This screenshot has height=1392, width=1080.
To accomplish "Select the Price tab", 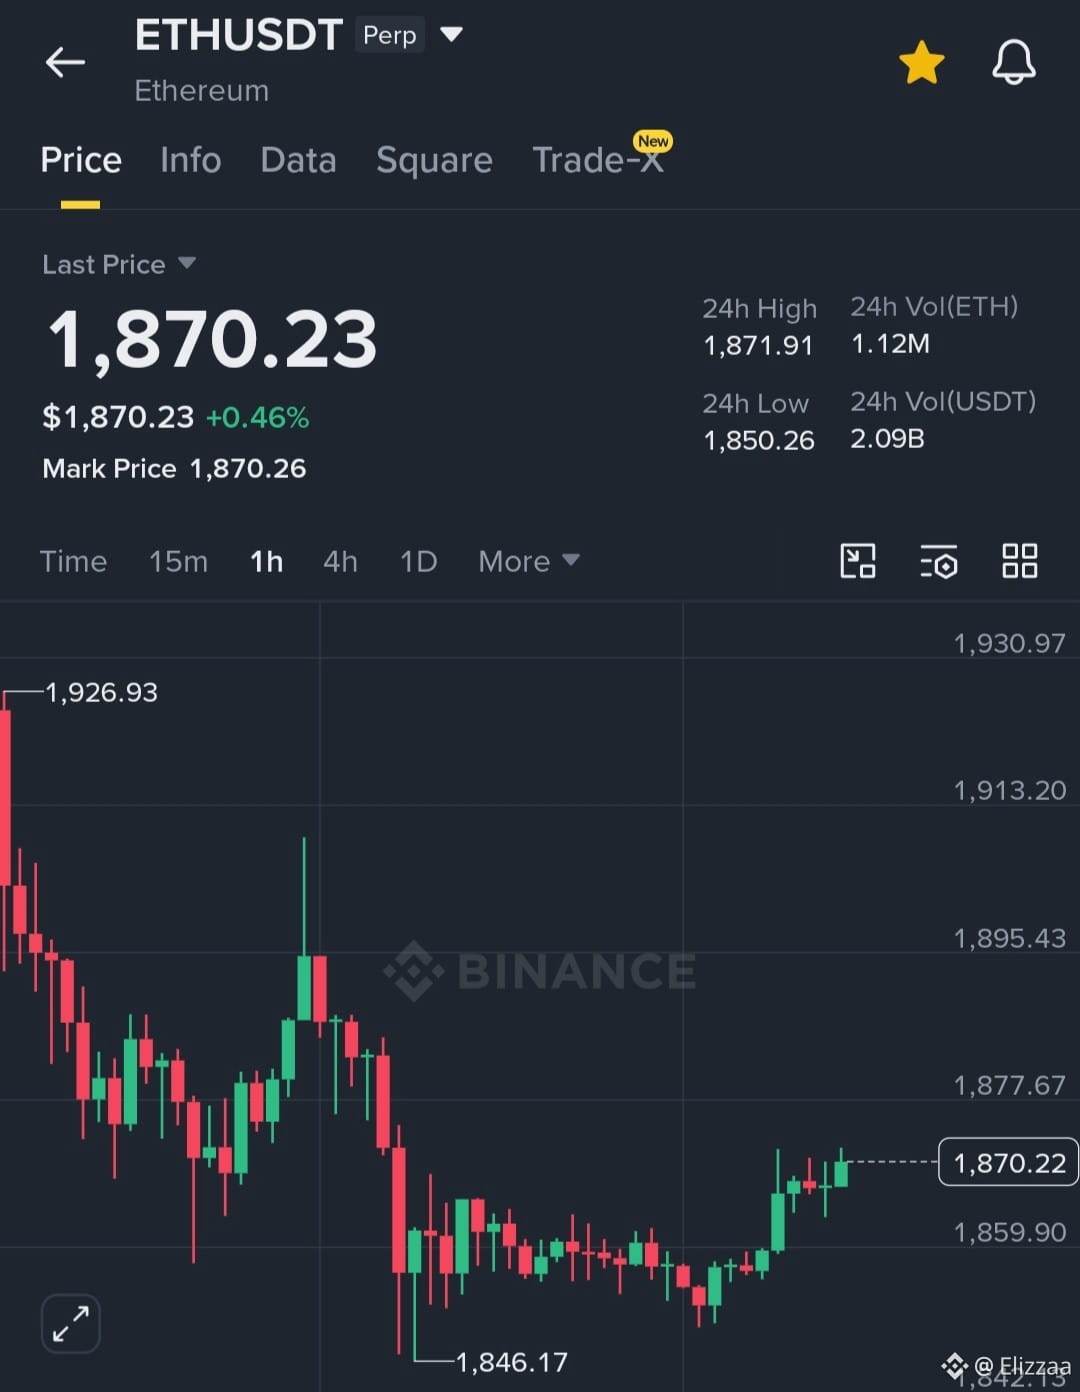I will 81,160.
